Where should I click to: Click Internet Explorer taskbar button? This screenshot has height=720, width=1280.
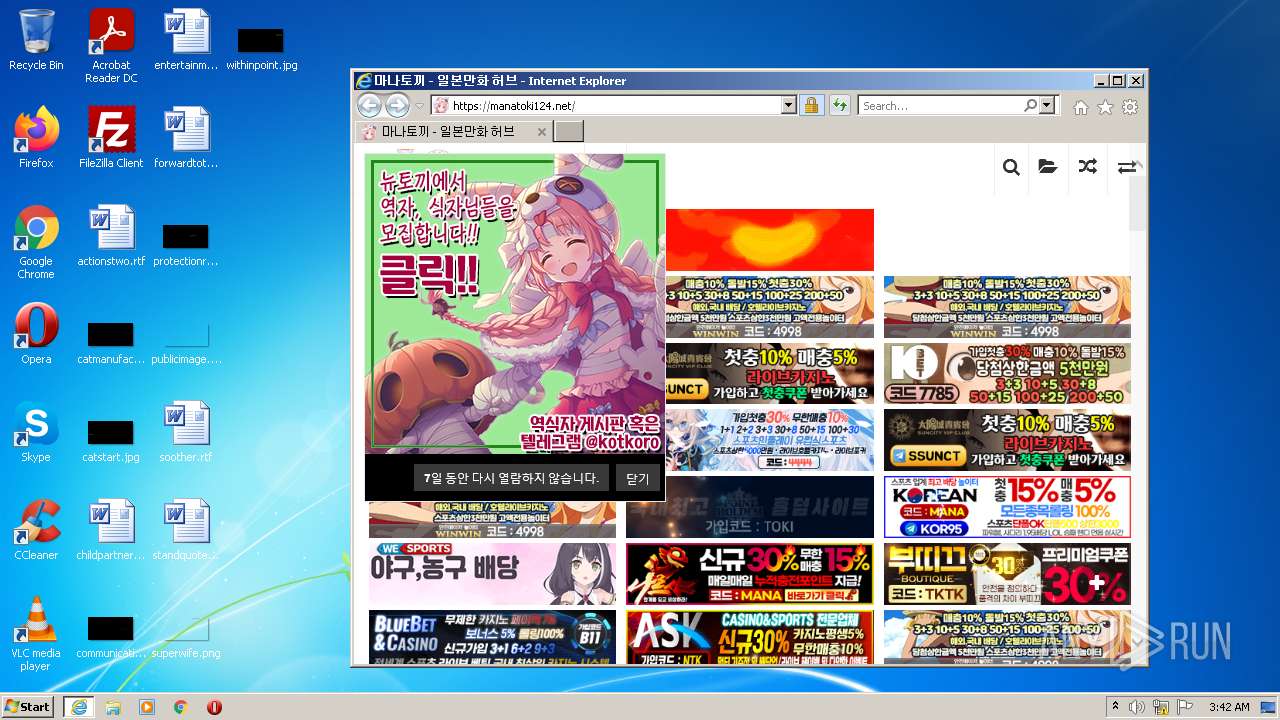[x=78, y=707]
